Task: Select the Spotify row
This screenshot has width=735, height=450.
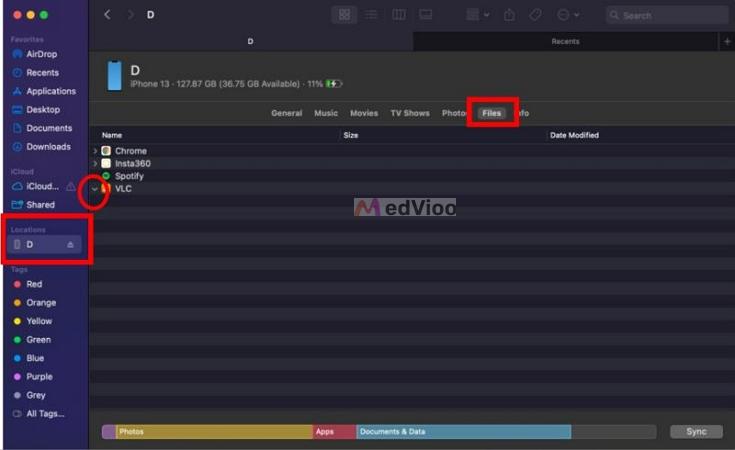Action: pyautogui.click(x=412, y=176)
